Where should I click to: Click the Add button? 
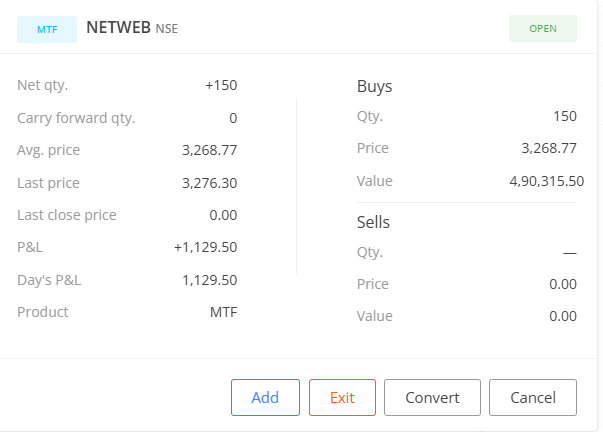[x=265, y=397]
